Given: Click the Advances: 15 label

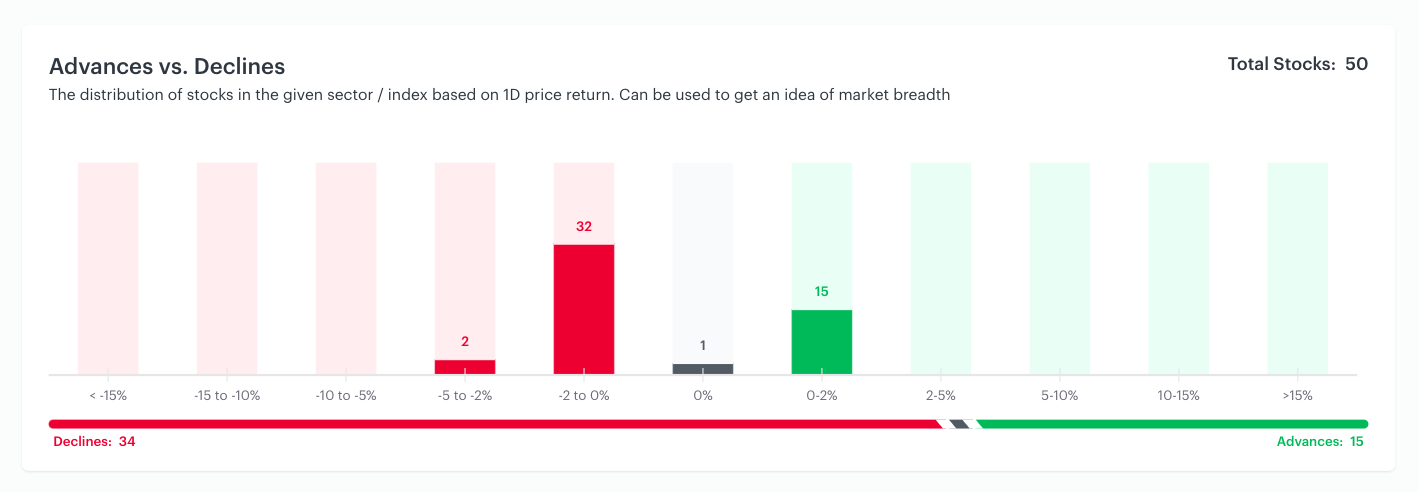Looking at the screenshot, I should tap(1320, 442).
